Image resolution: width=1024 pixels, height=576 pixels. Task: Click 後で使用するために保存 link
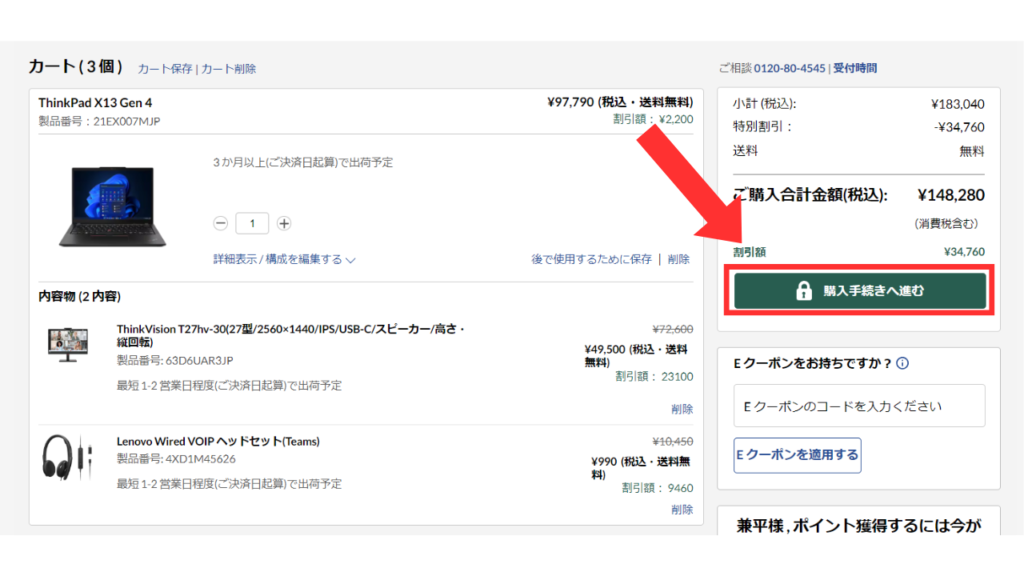[x=591, y=259]
